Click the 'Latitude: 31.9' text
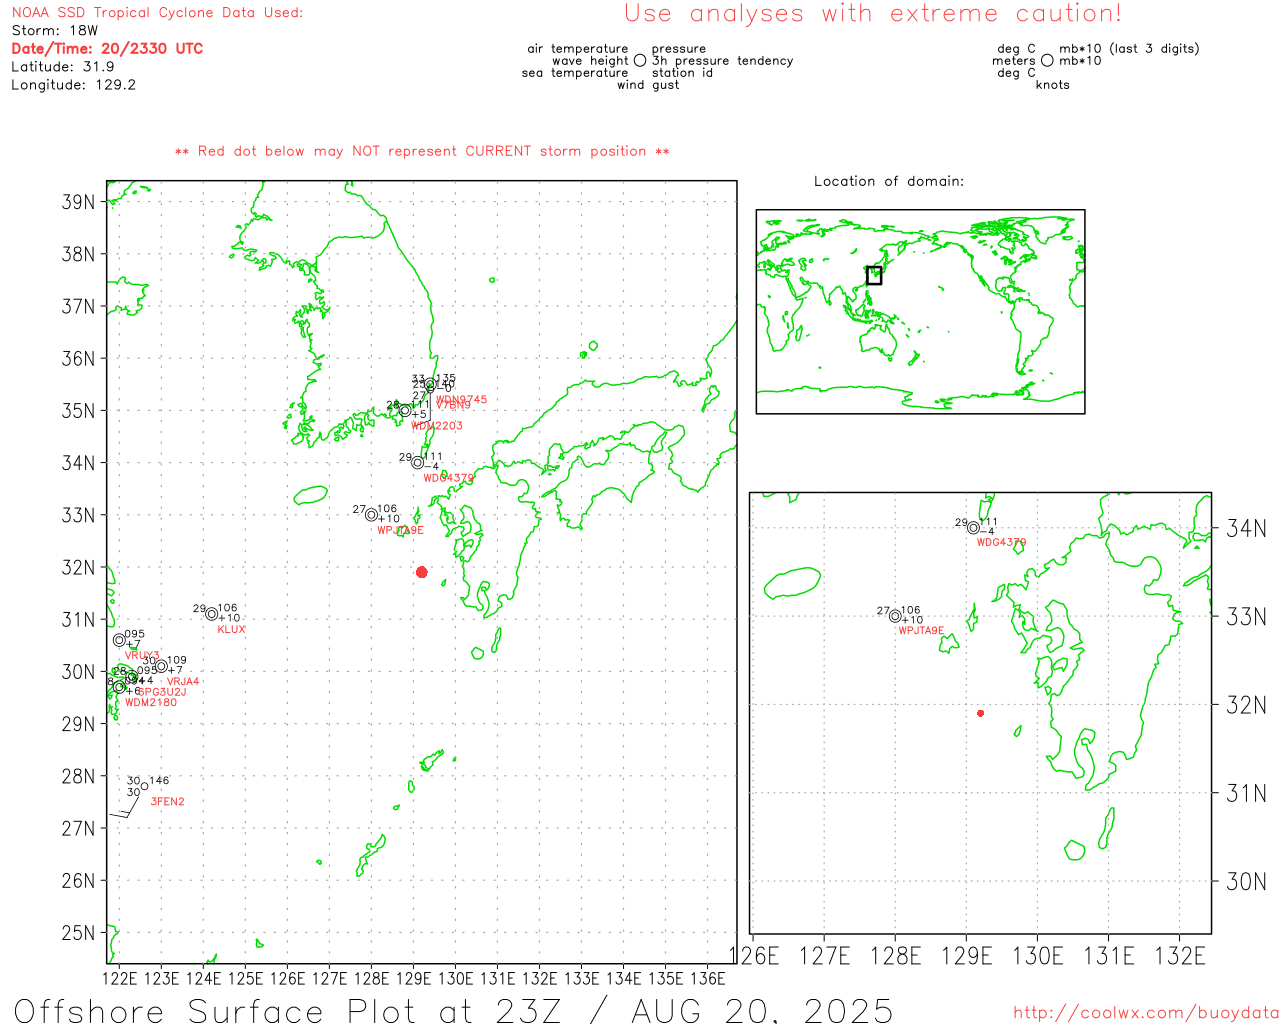 point(63,67)
